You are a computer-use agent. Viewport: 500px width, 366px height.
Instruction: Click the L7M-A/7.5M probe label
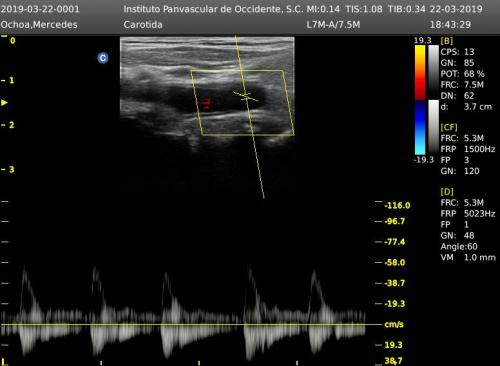click(x=333, y=25)
